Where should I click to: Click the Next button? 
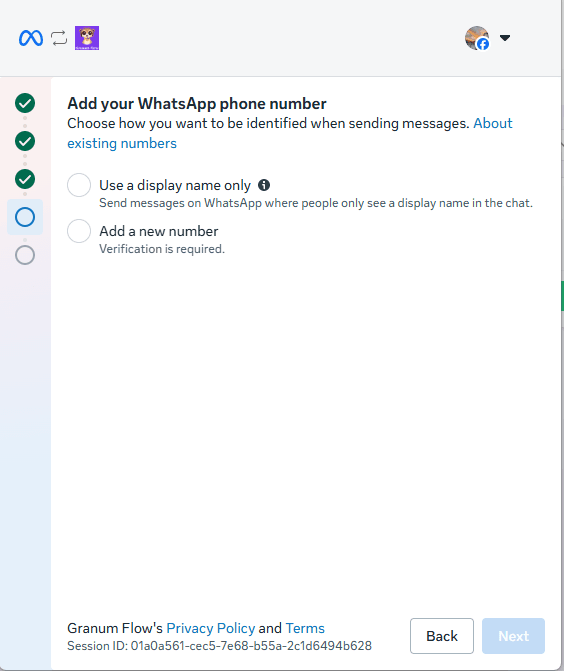[514, 636]
